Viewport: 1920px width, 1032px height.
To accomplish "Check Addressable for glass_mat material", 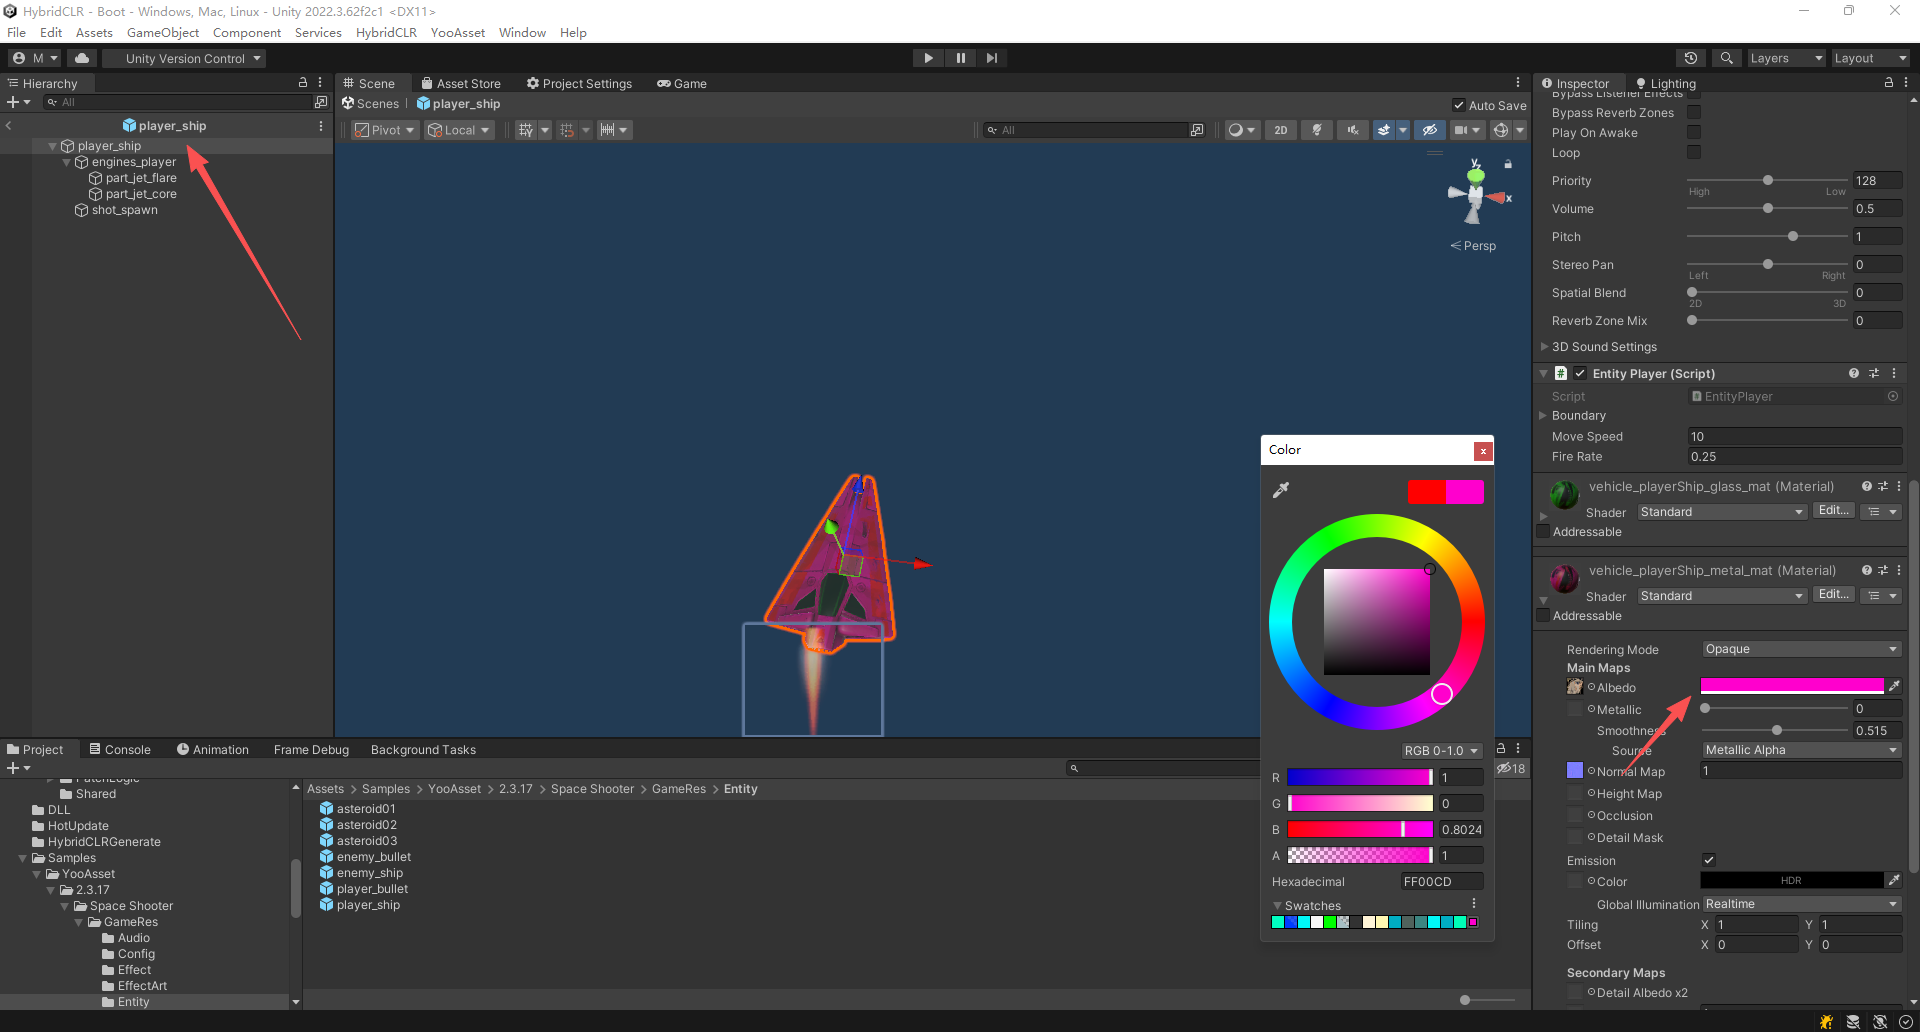I will 1543,531.
